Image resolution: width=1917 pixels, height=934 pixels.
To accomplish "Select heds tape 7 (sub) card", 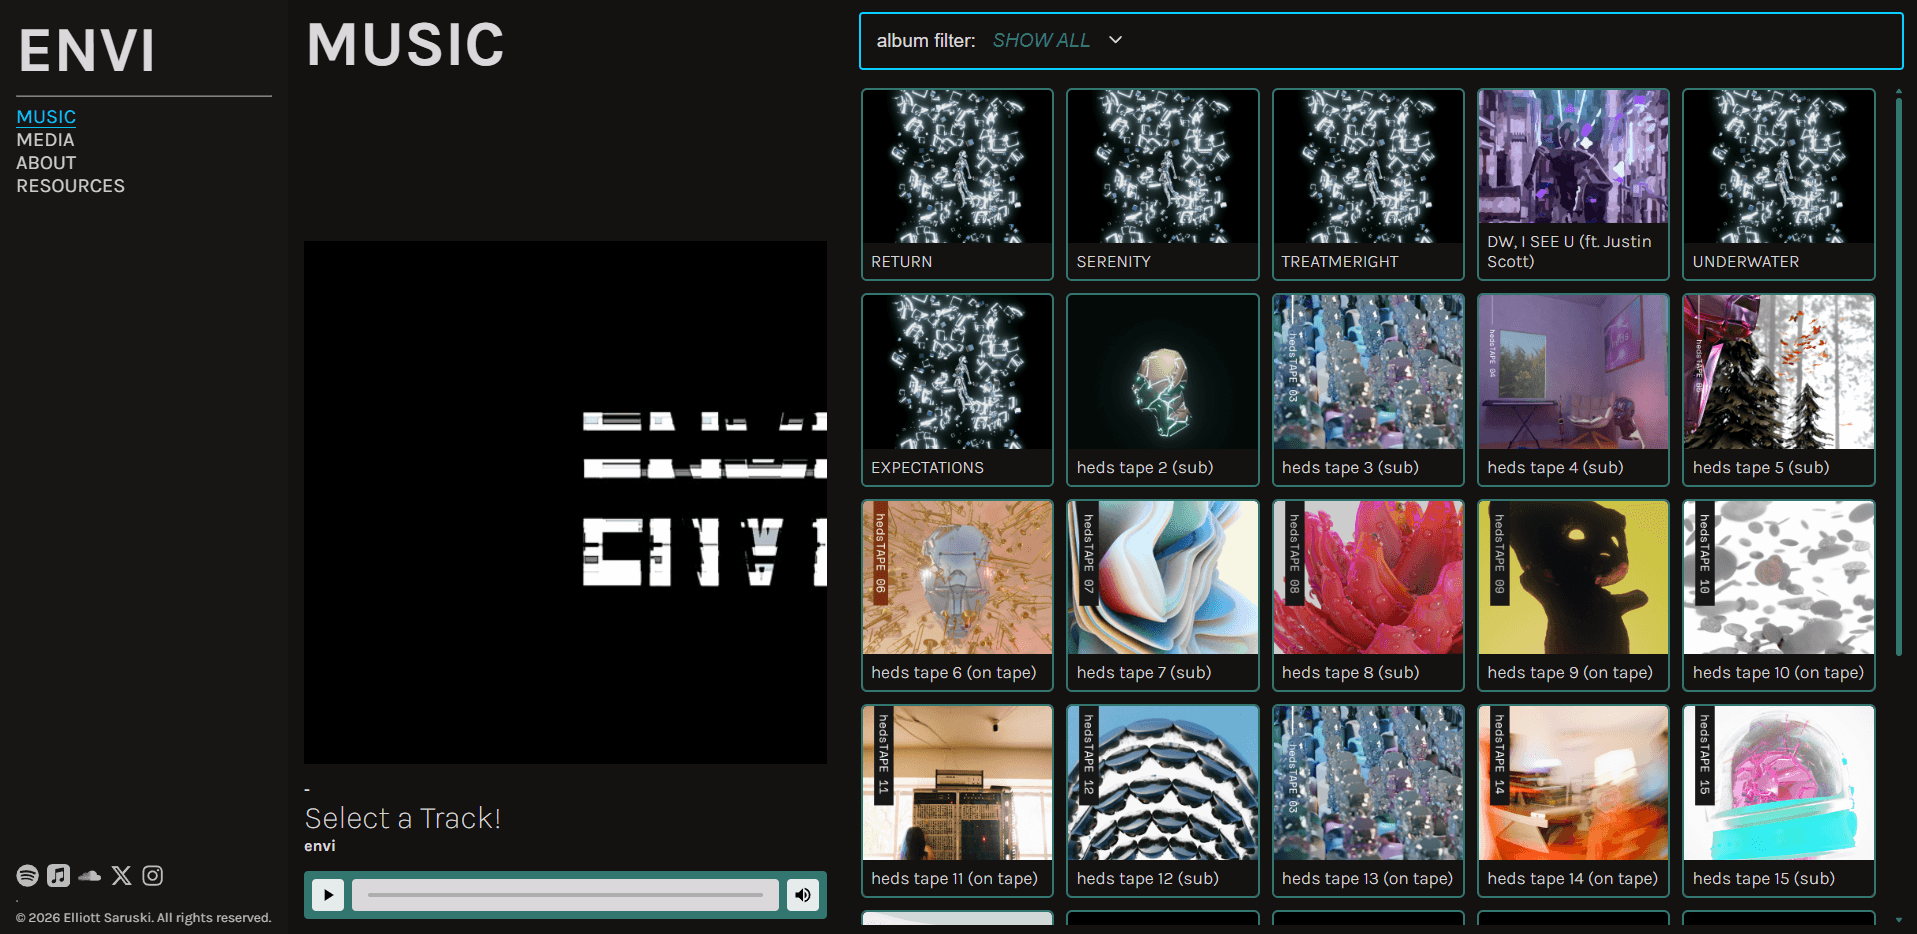I will pos(1162,595).
